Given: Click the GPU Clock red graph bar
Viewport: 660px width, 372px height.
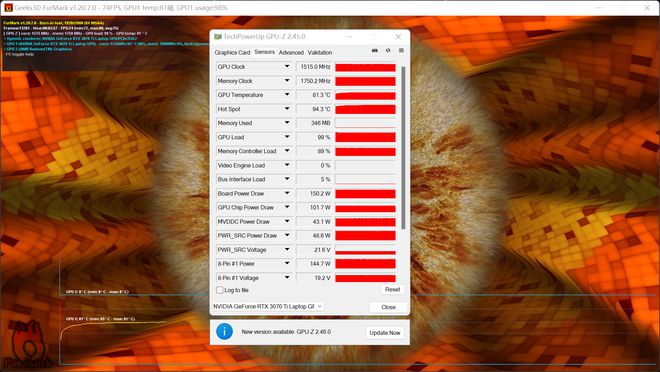Looking at the screenshot, I should coord(365,67).
